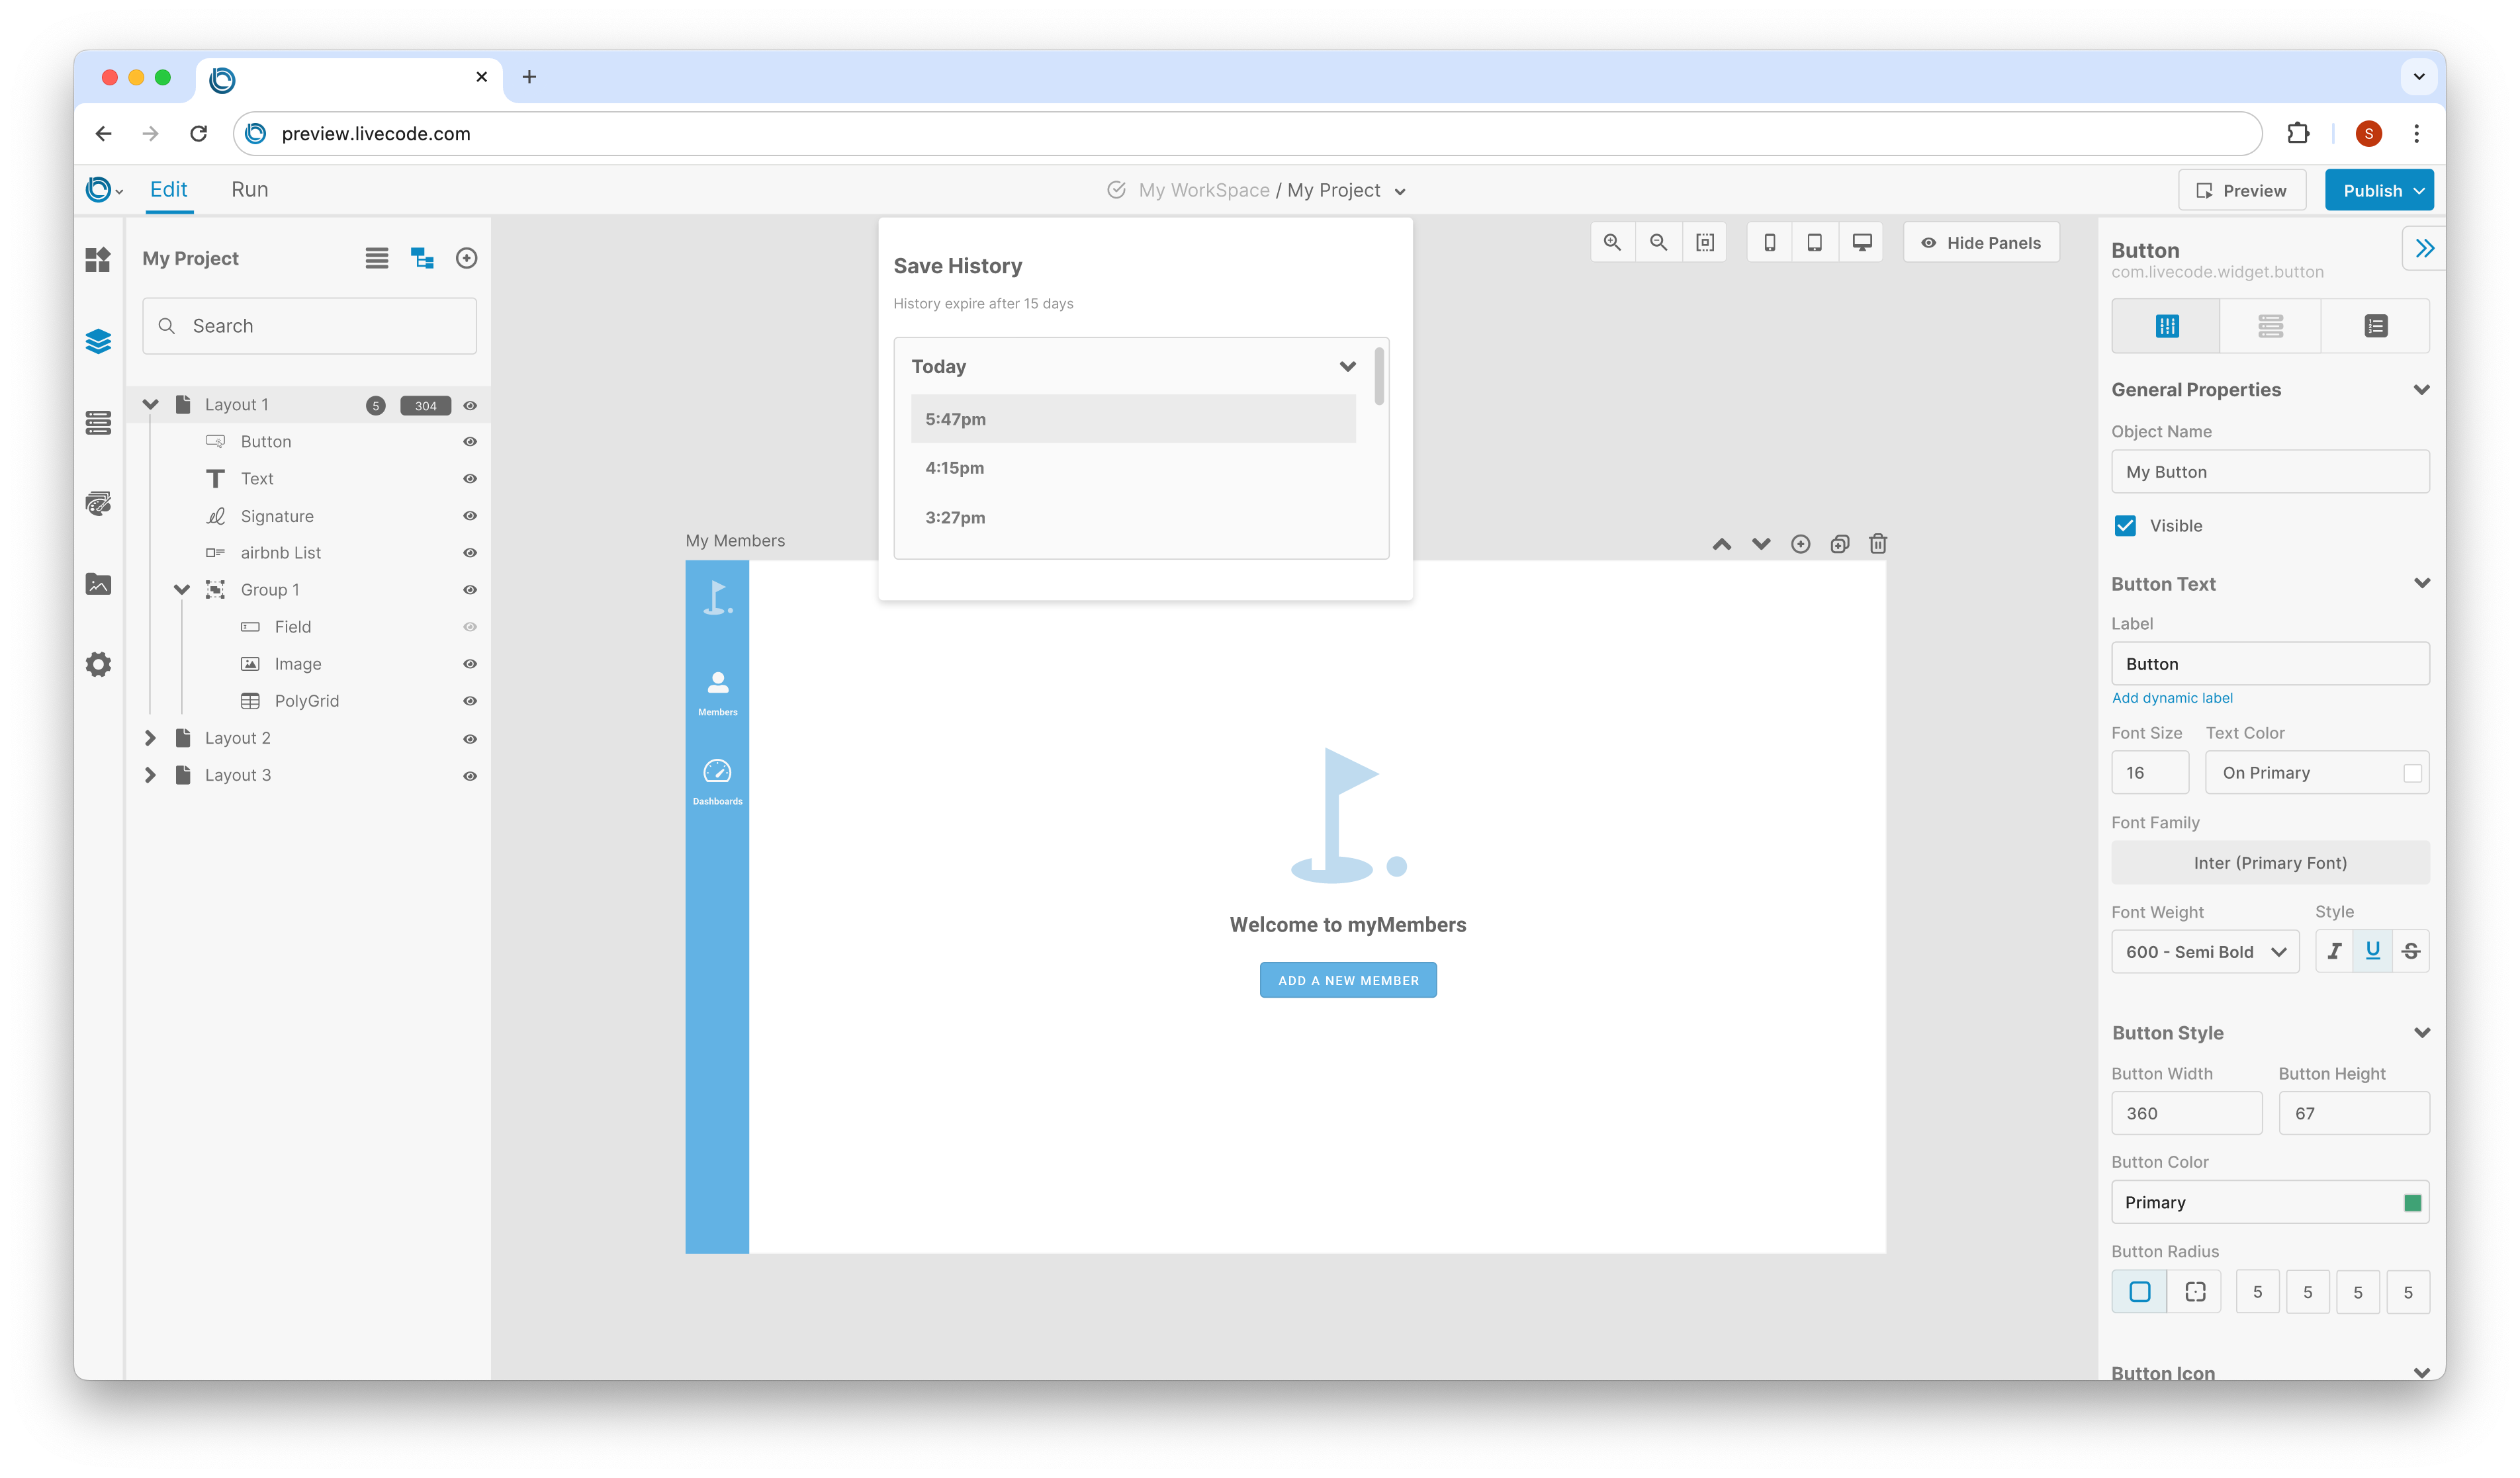Open the settings gear in left sidebar

(x=98, y=665)
